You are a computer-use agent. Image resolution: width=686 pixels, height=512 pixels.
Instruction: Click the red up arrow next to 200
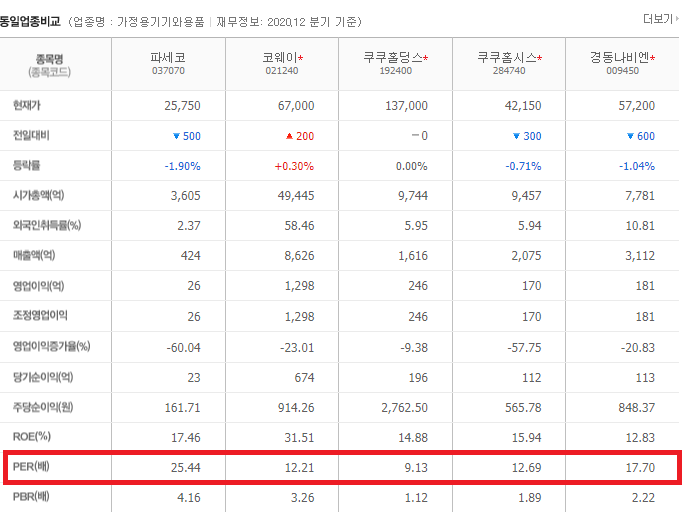[289, 136]
